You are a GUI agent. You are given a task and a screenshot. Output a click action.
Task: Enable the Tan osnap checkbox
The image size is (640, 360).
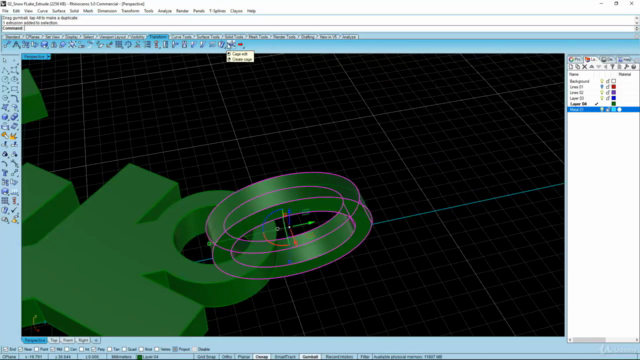pyautogui.click(x=109, y=349)
